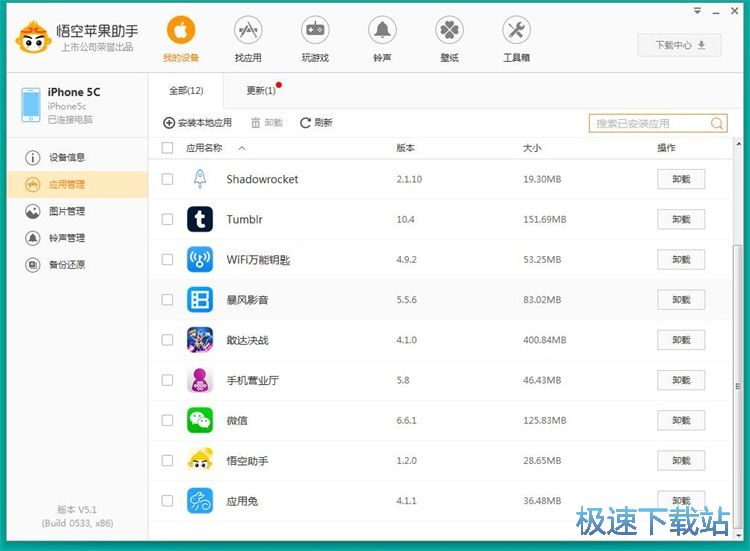Click the Tumblr version 10.4
The width and height of the screenshot is (750, 551).
[405, 220]
